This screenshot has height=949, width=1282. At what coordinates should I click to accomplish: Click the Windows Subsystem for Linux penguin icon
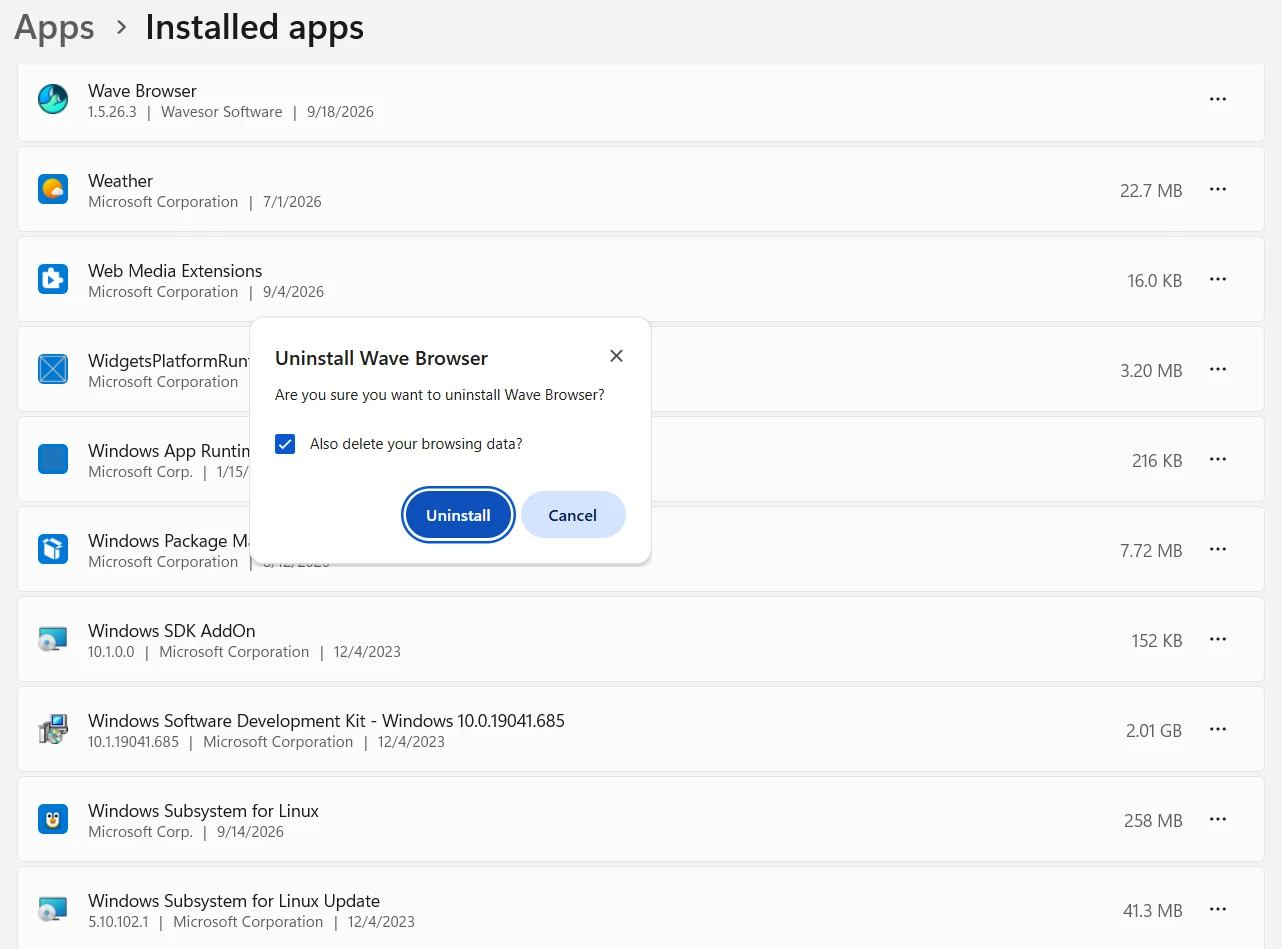[x=53, y=819]
